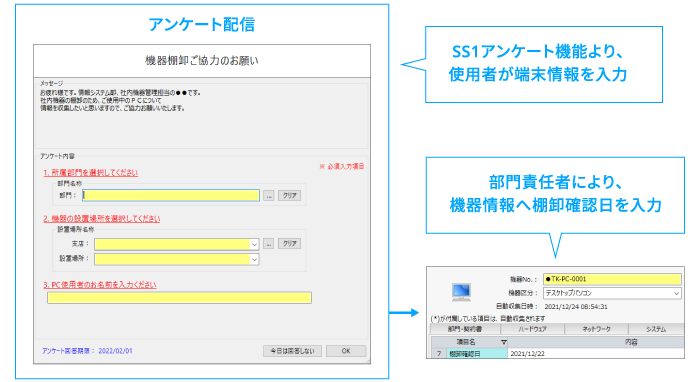Switch to the ネットワーク tab
This screenshot has width=700, height=382.
click(x=596, y=329)
